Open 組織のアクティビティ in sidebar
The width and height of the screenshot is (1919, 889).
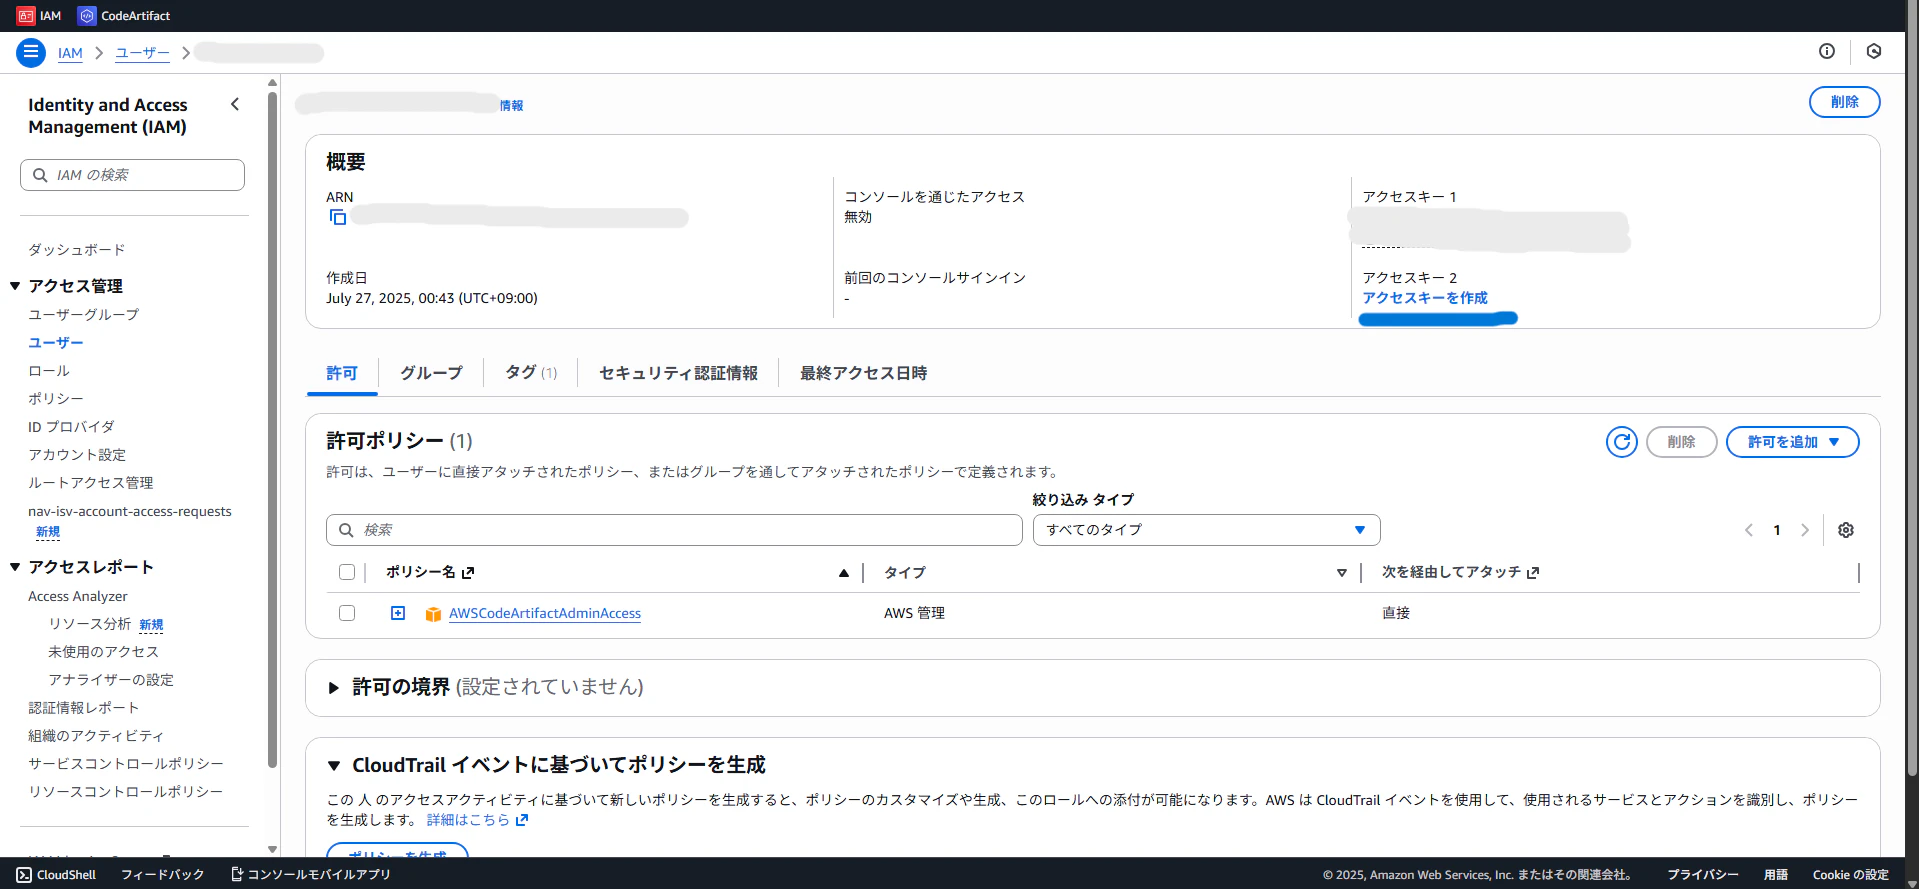click(96, 736)
